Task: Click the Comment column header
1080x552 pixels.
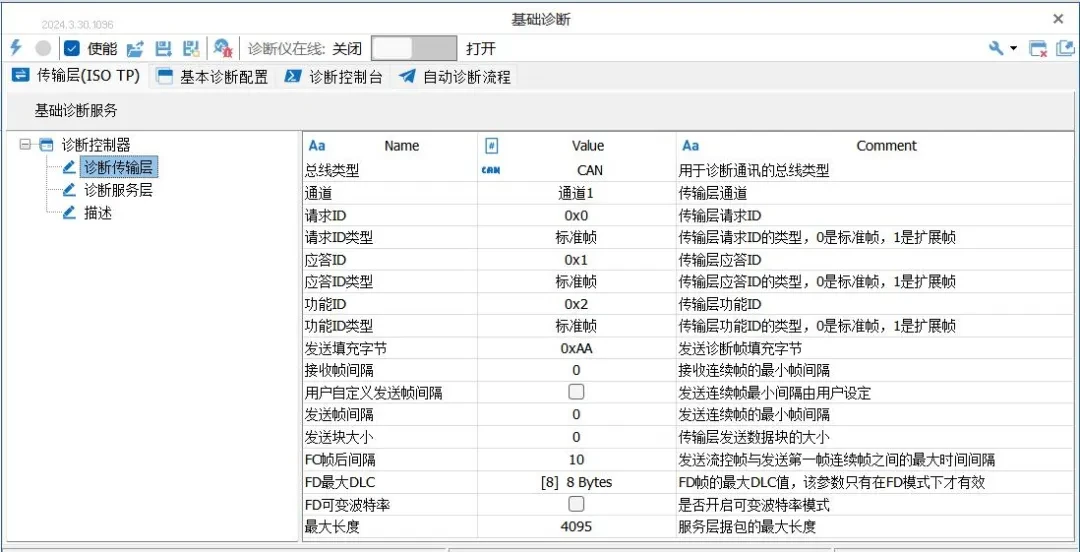Action: point(886,145)
